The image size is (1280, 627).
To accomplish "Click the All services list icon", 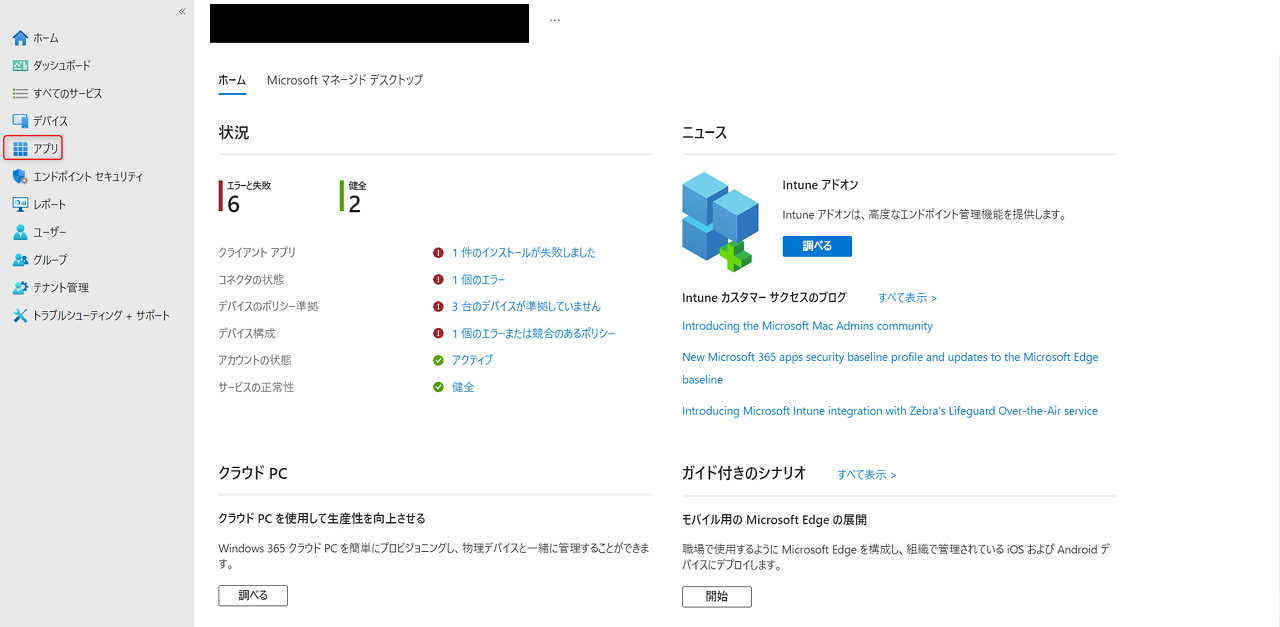I will click(20, 94).
